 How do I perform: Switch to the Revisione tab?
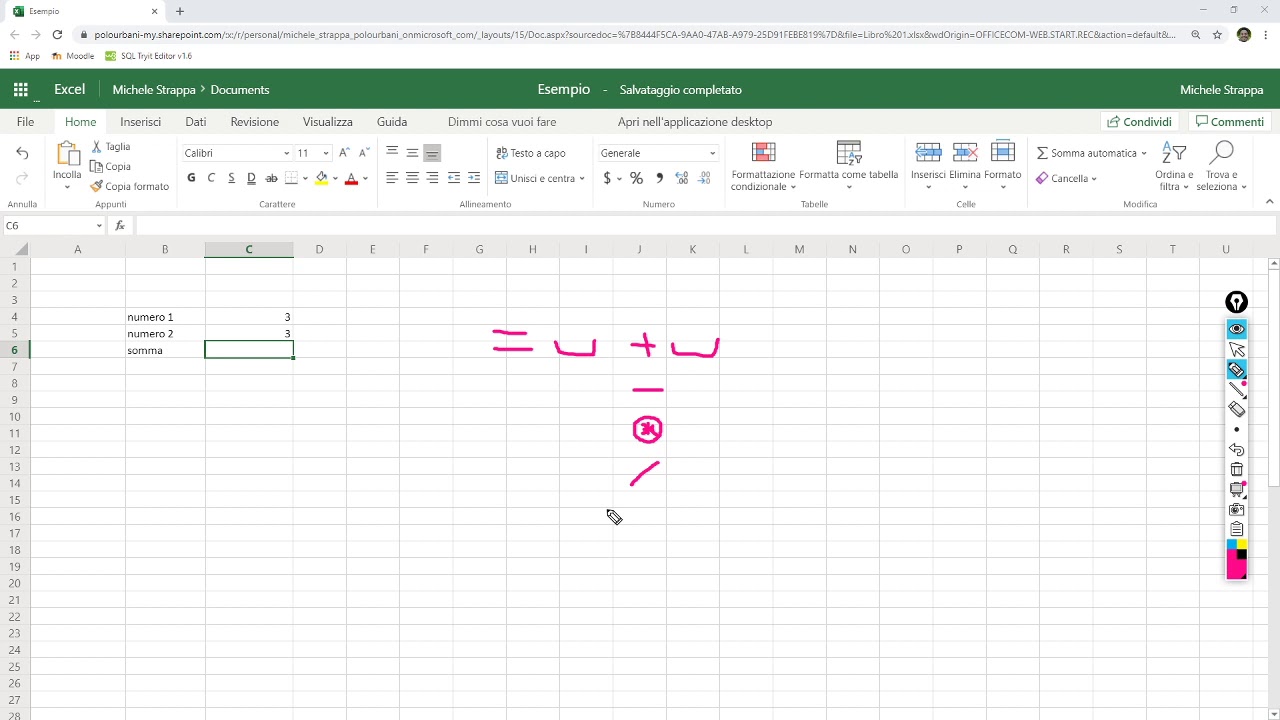(255, 122)
